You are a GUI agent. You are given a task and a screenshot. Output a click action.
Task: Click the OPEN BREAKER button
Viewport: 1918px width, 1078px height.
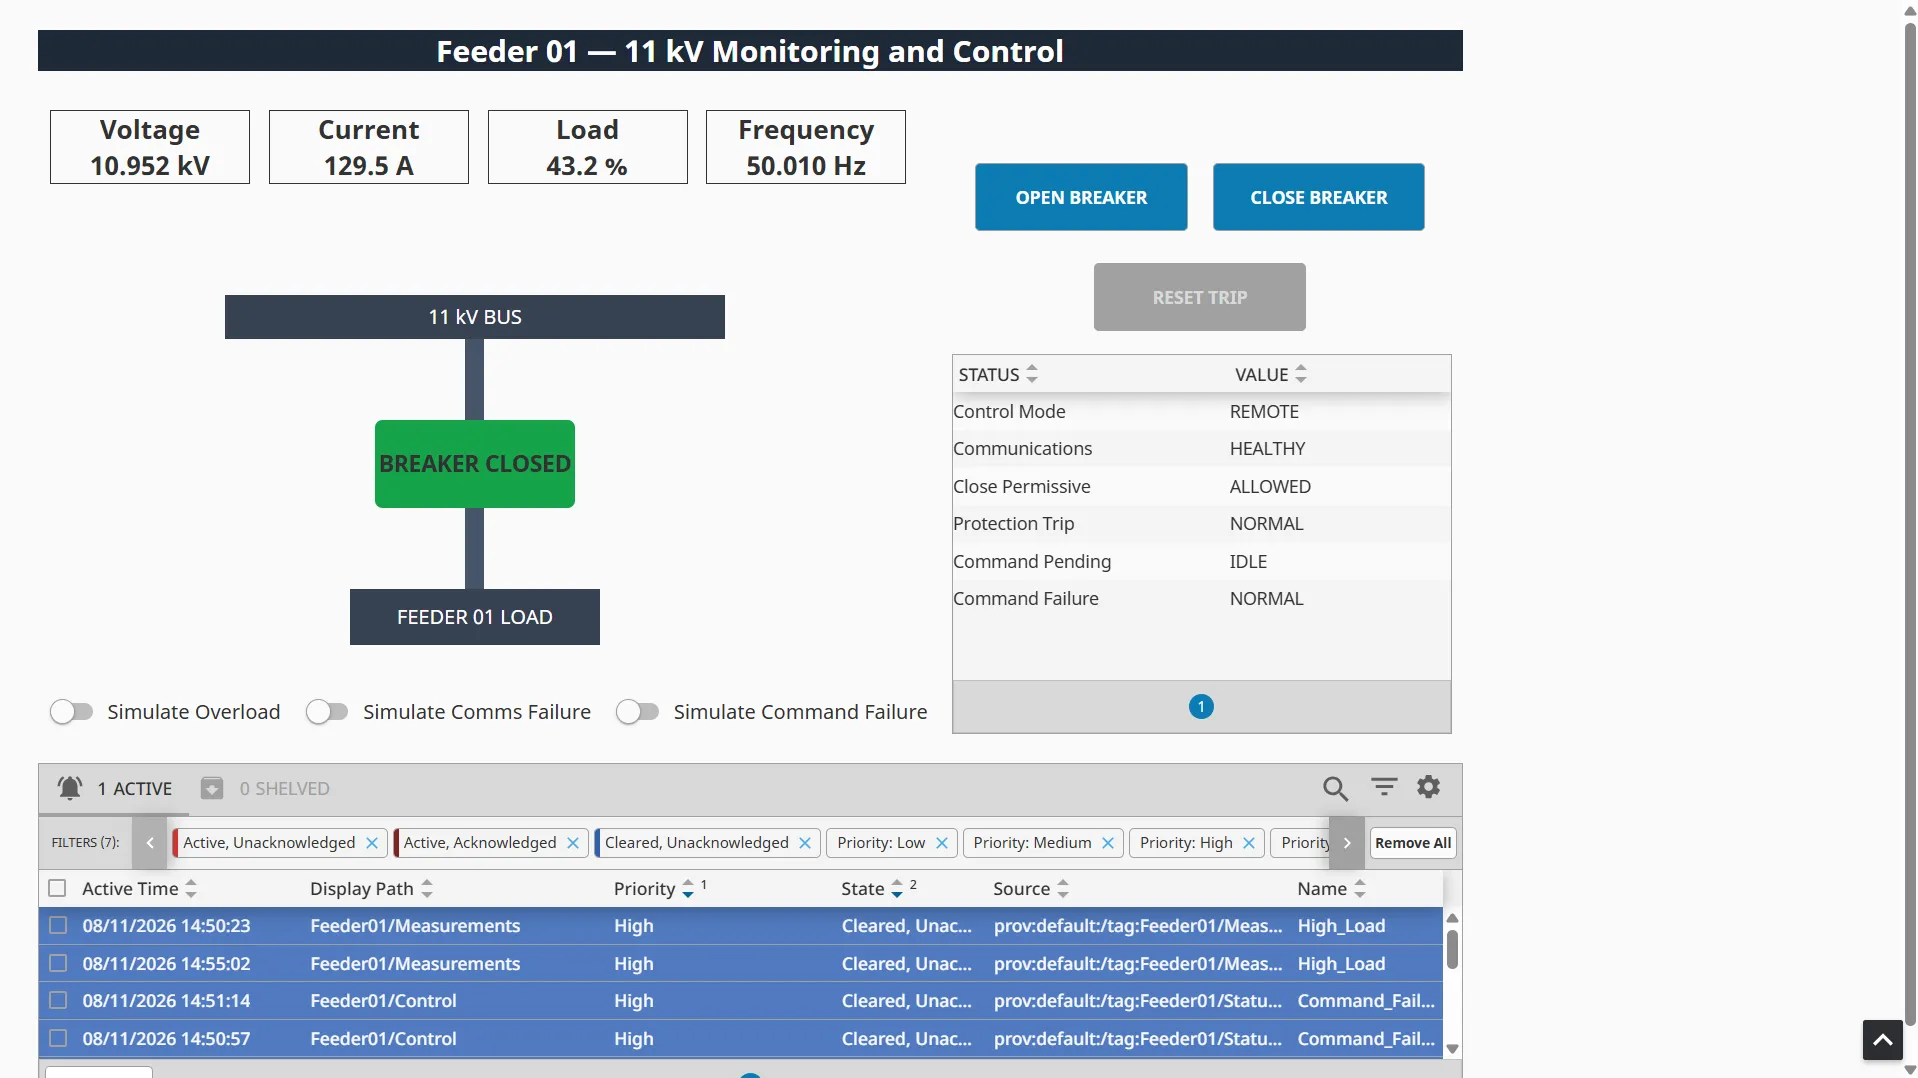coord(1081,197)
